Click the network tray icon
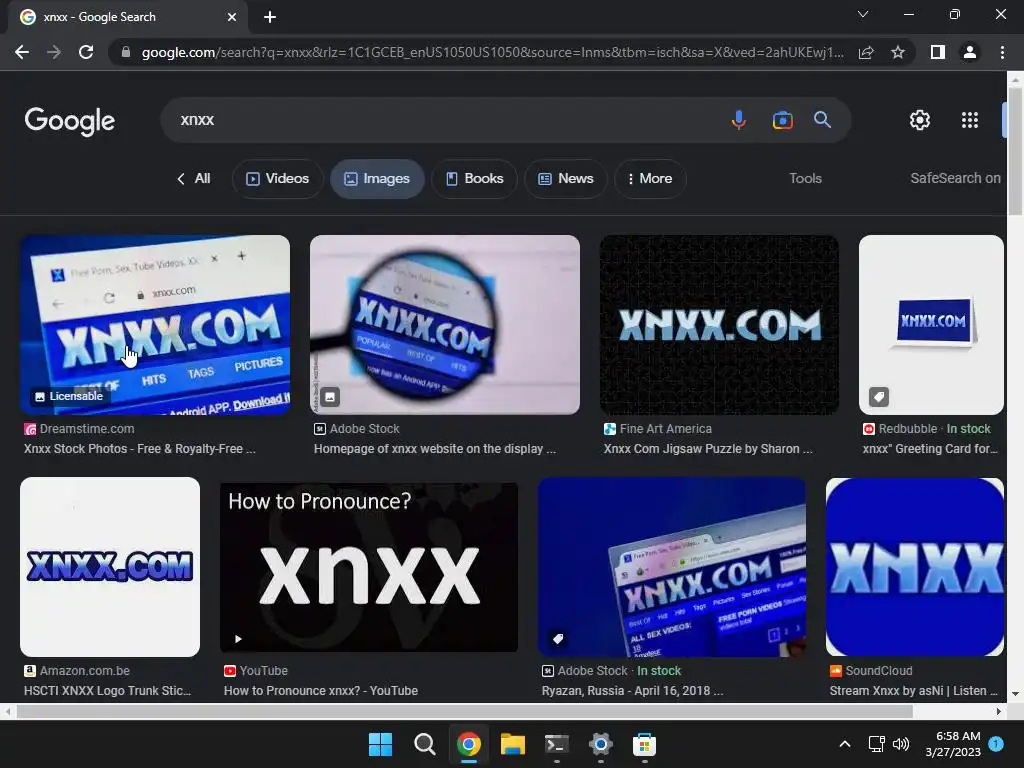1024x768 pixels. (876, 744)
